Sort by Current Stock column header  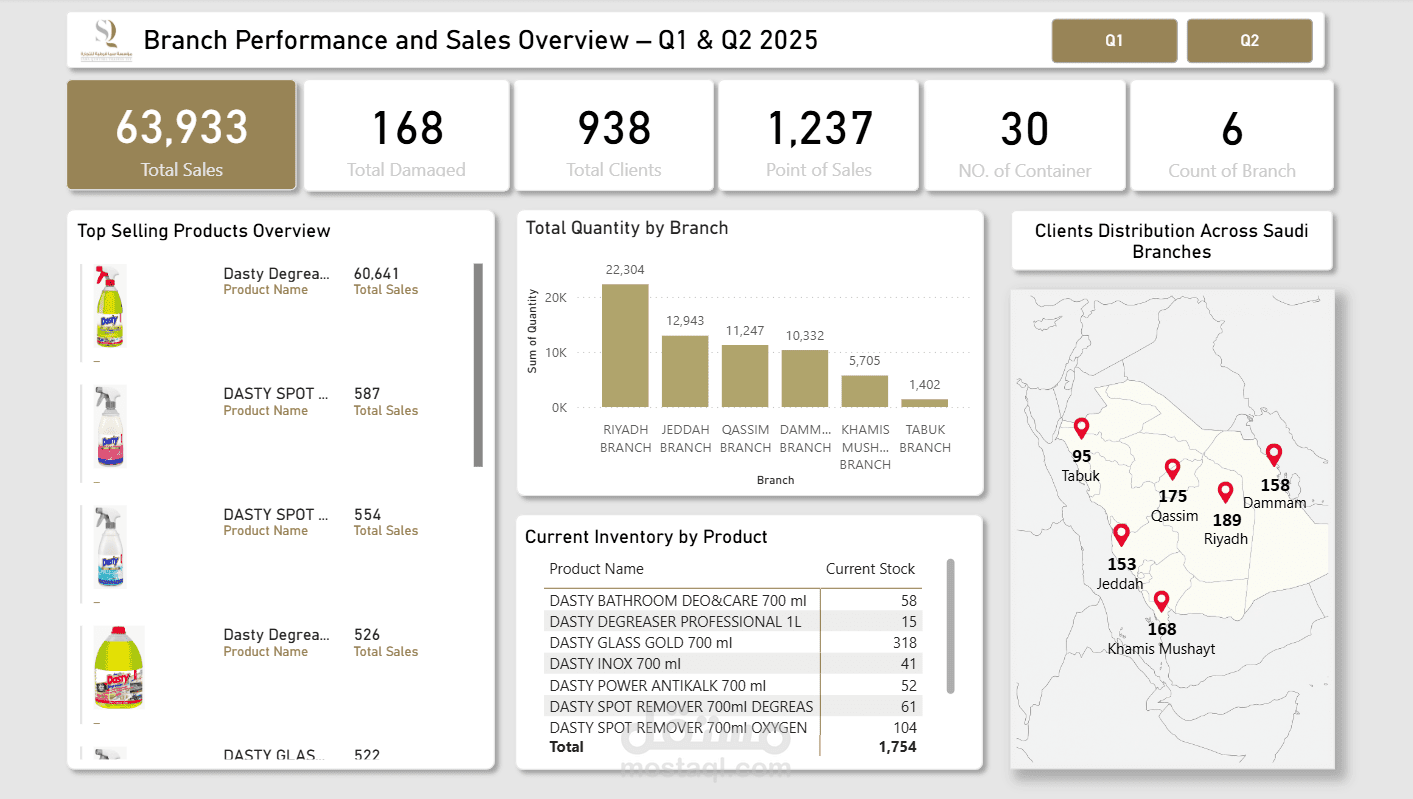tap(870, 569)
